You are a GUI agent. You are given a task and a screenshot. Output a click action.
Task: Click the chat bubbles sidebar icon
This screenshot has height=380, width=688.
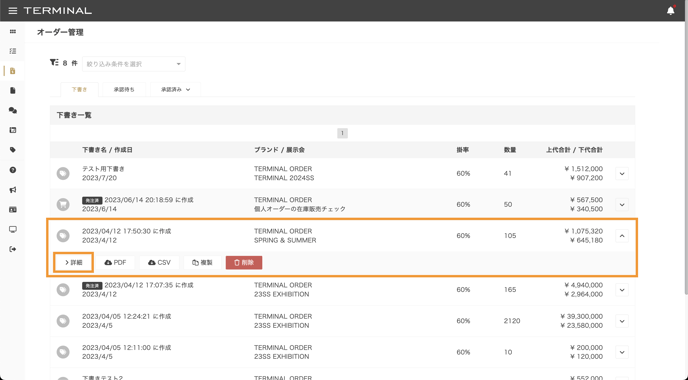click(x=13, y=111)
